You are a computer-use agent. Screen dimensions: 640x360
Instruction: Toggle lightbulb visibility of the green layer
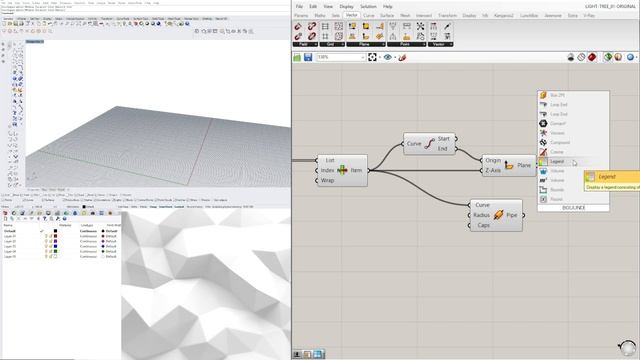click(46, 251)
